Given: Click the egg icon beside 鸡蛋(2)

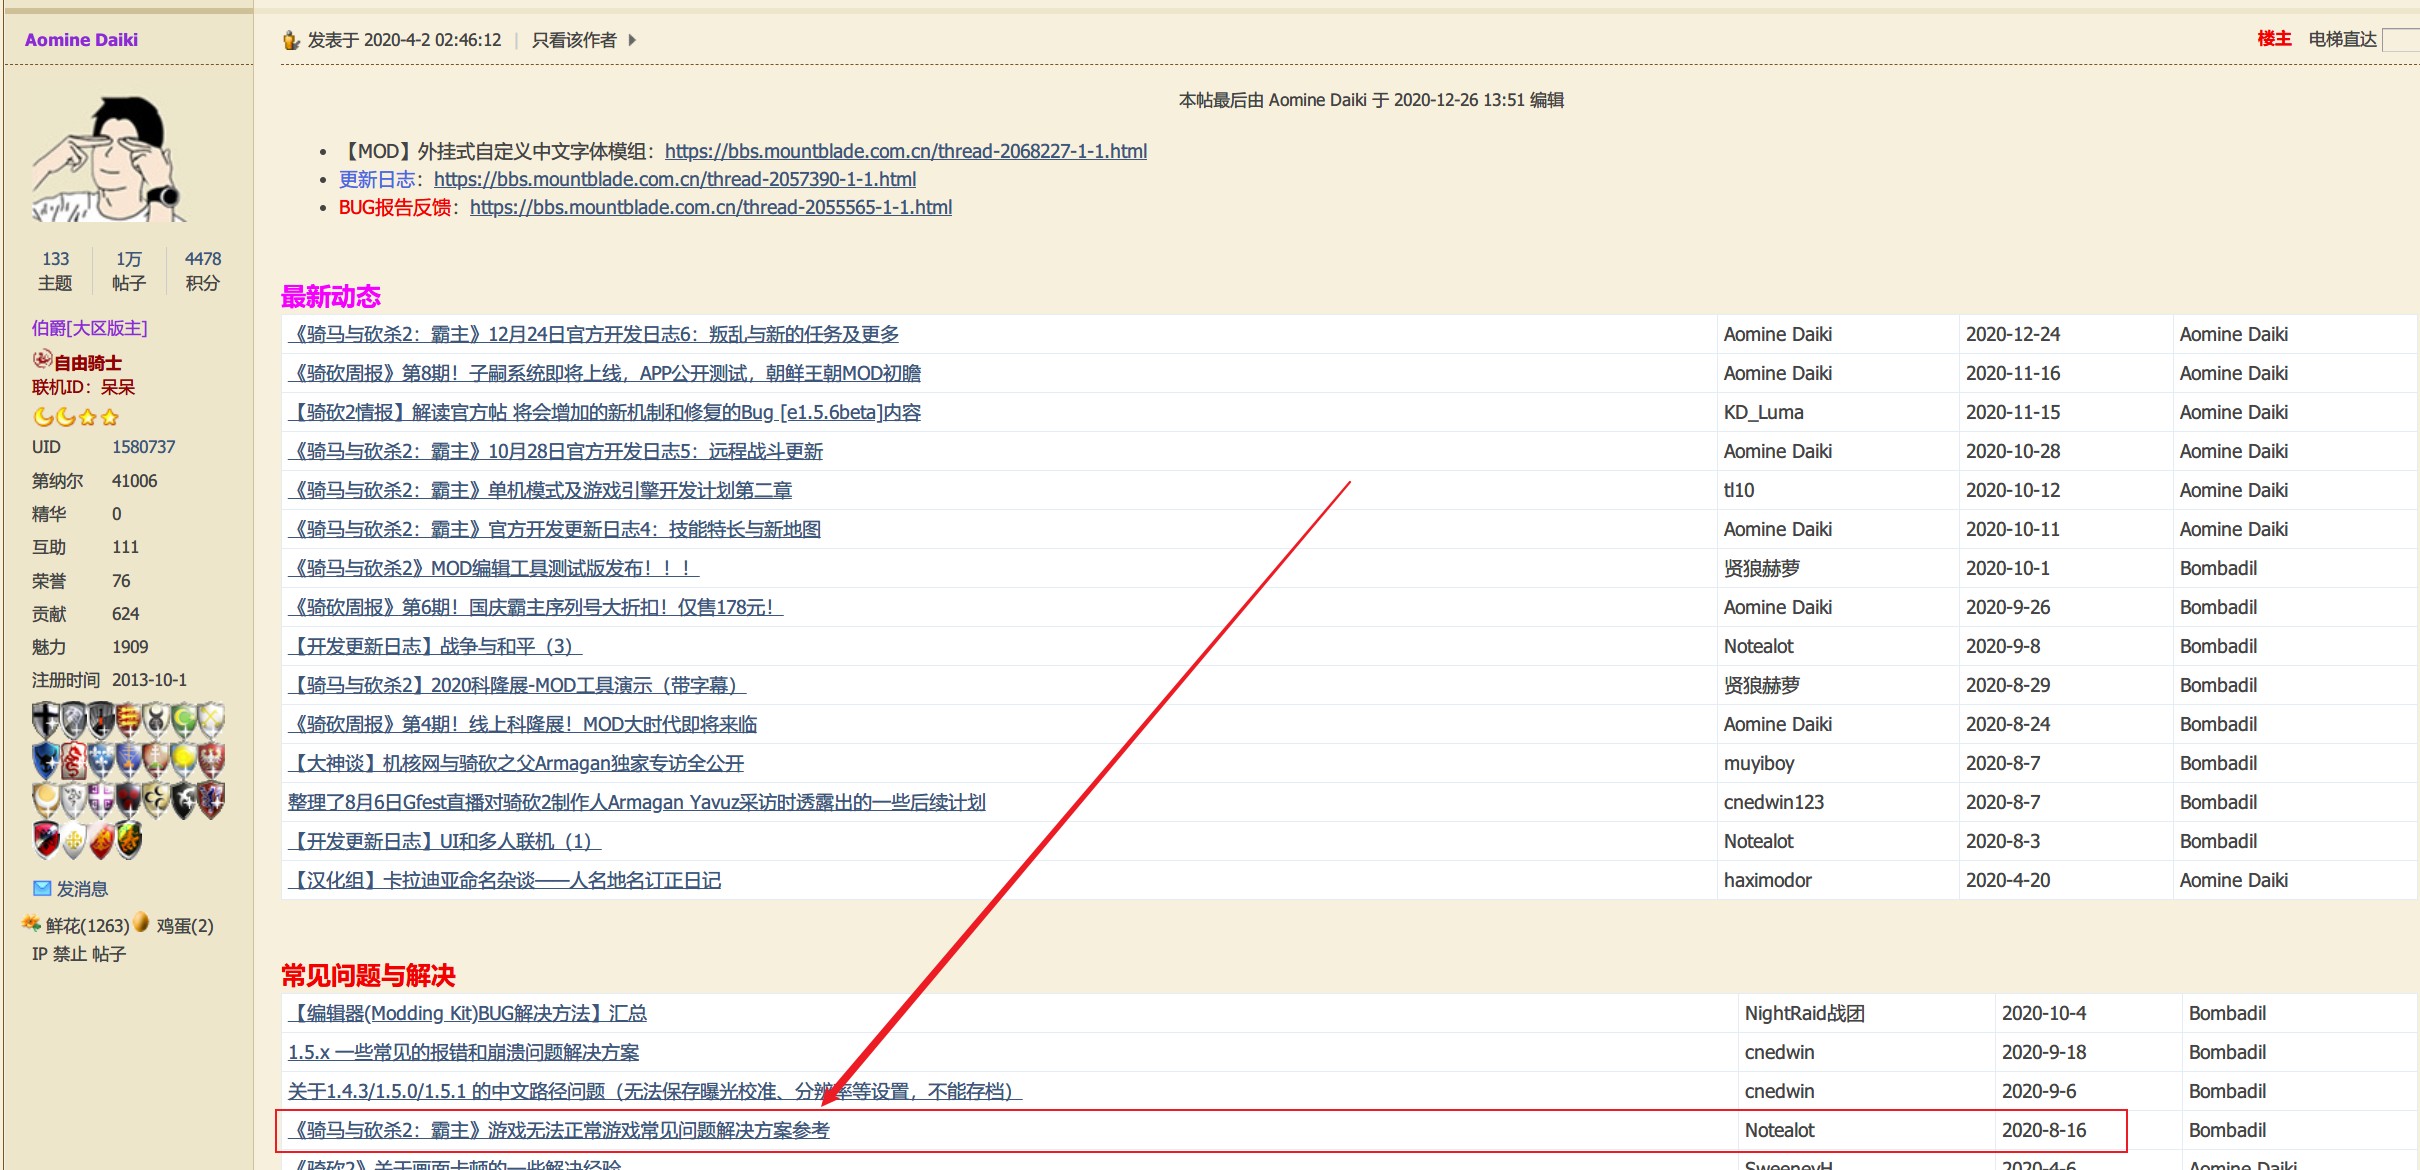Looking at the screenshot, I should [x=141, y=922].
